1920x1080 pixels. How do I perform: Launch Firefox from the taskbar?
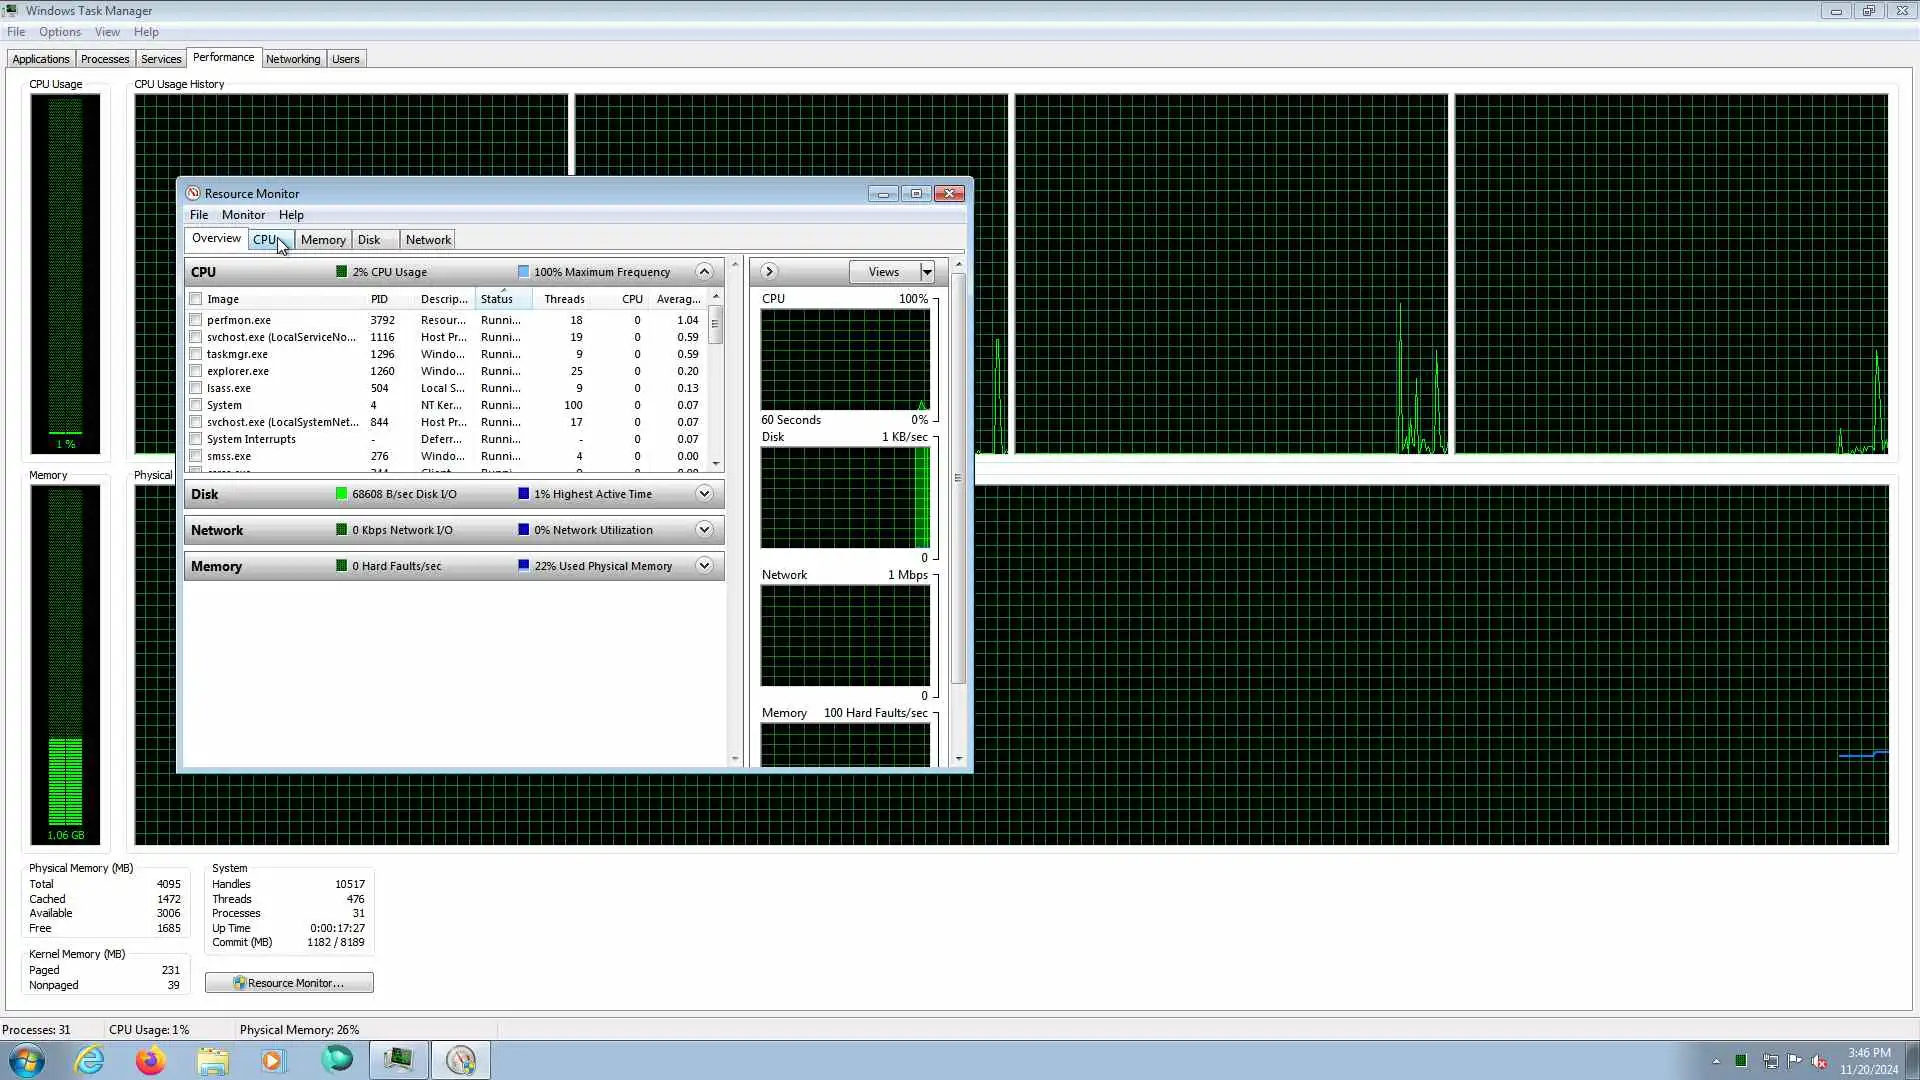[151, 1060]
